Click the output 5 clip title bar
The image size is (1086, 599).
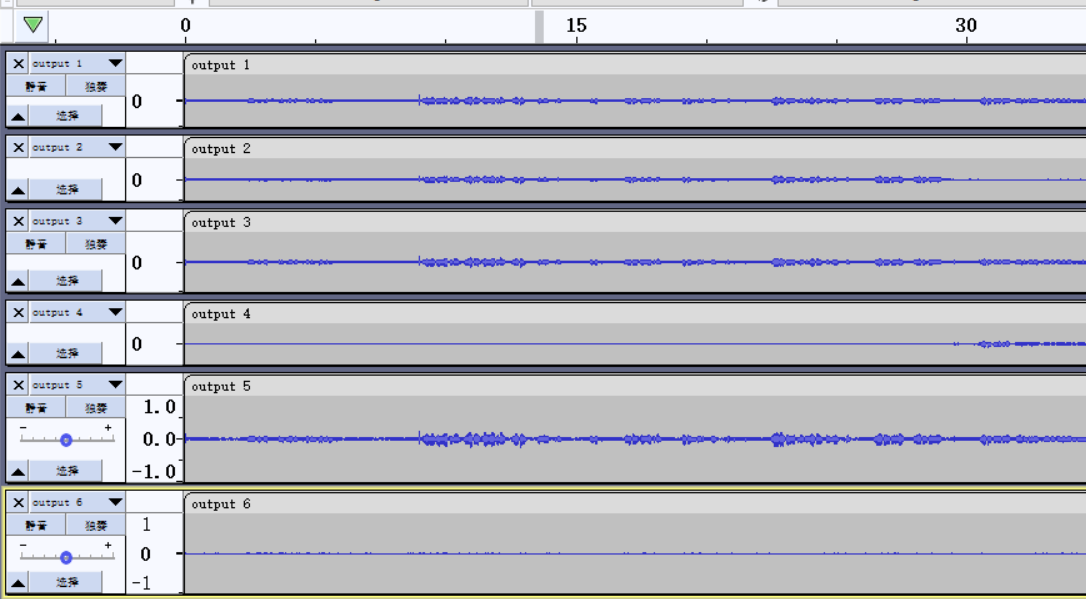[635, 386]
